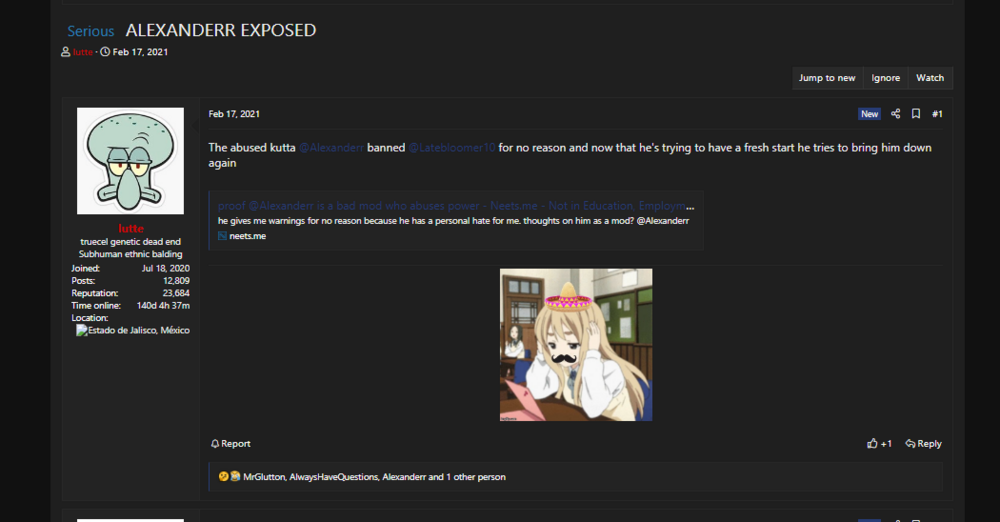Click the neets.me favicon in link preview

223,236
